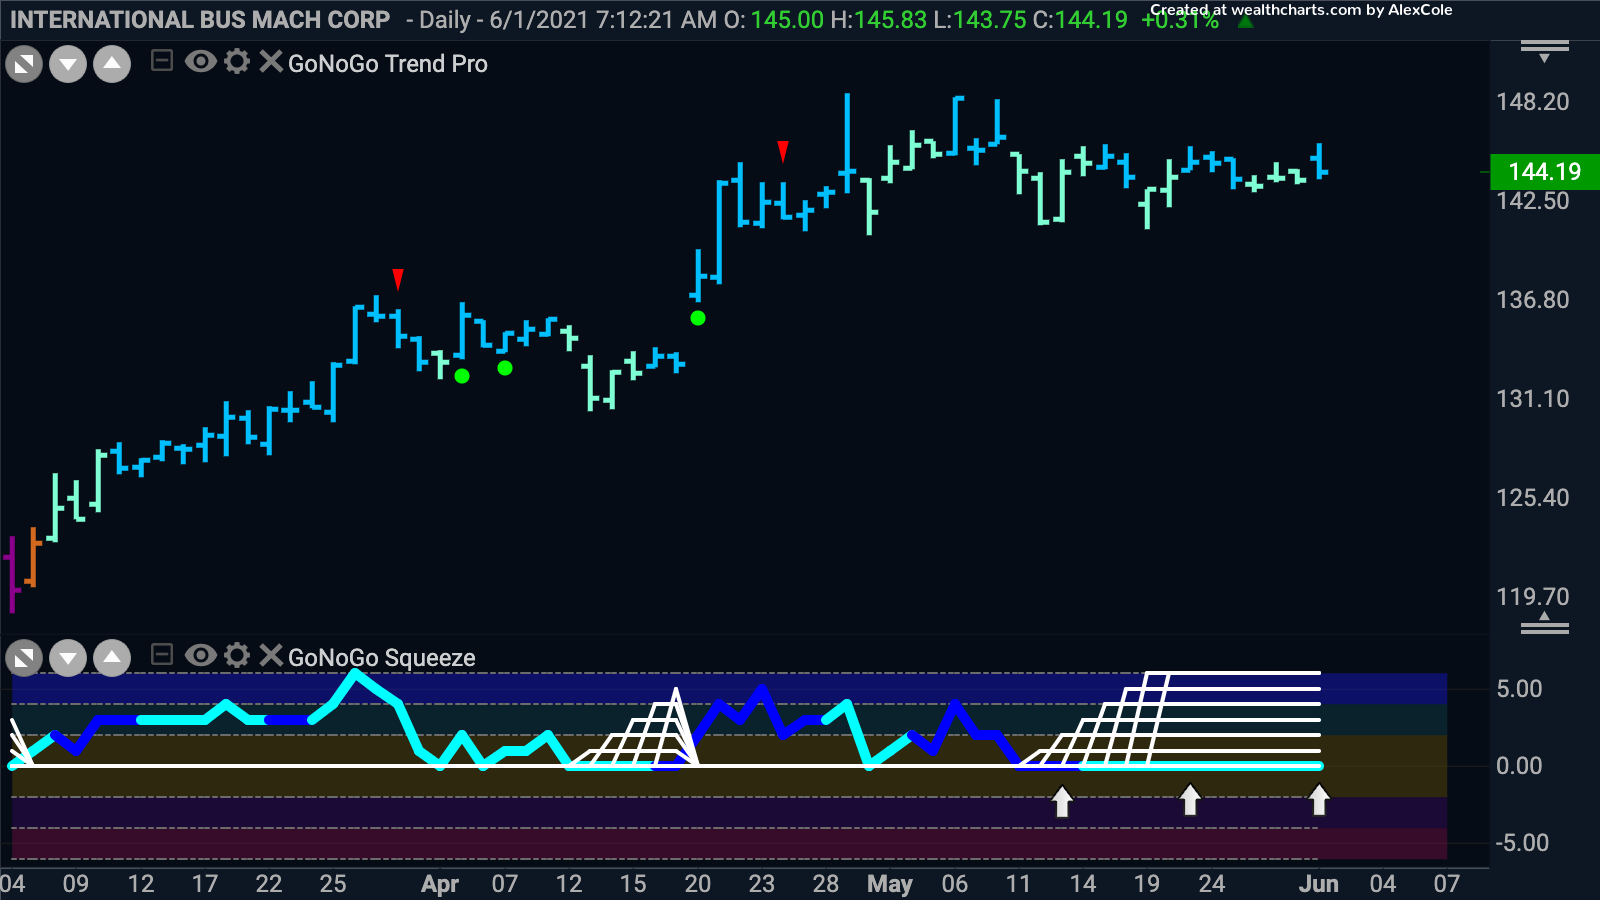Click the +0.31% change value

[1180, 22]
